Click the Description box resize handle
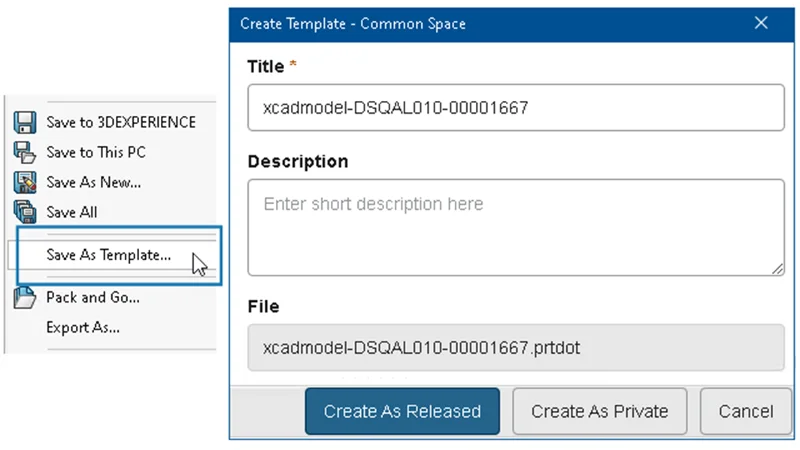 [778, 269]
